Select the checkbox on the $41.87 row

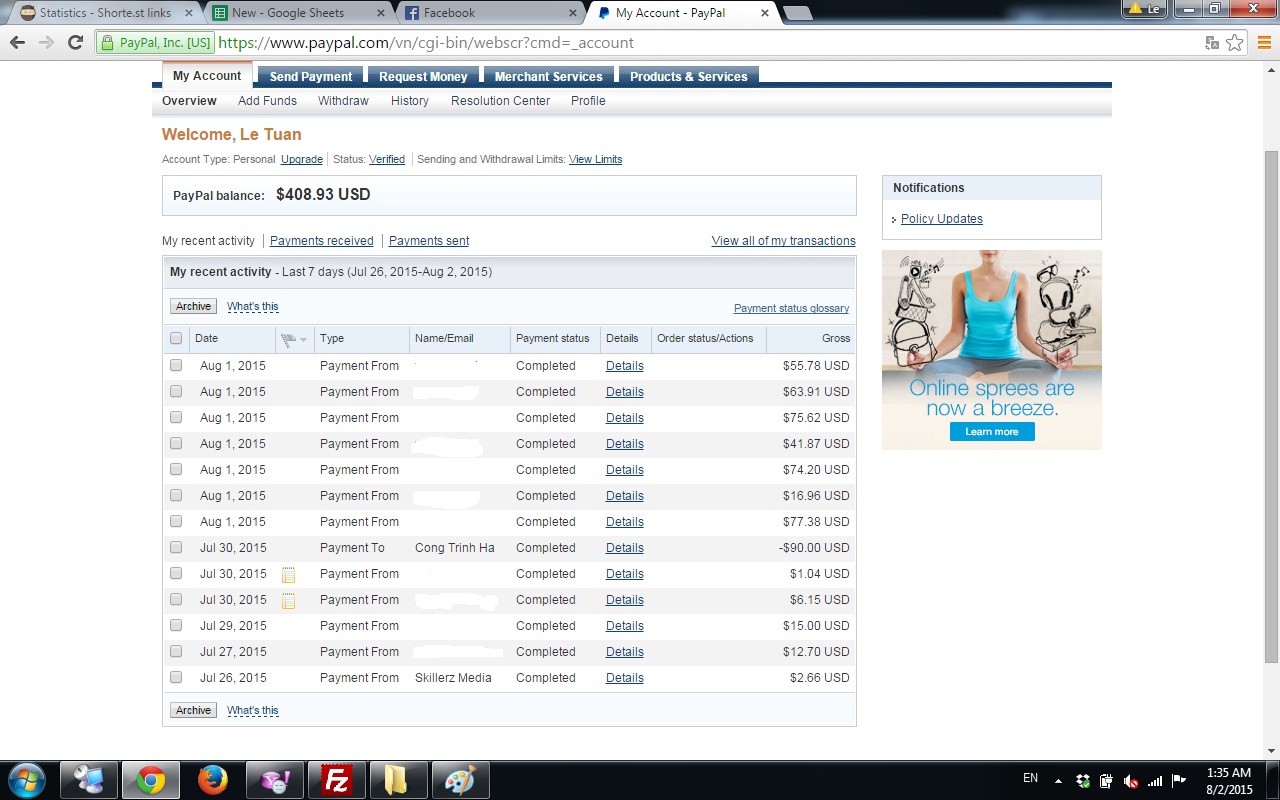coord(176,443)
